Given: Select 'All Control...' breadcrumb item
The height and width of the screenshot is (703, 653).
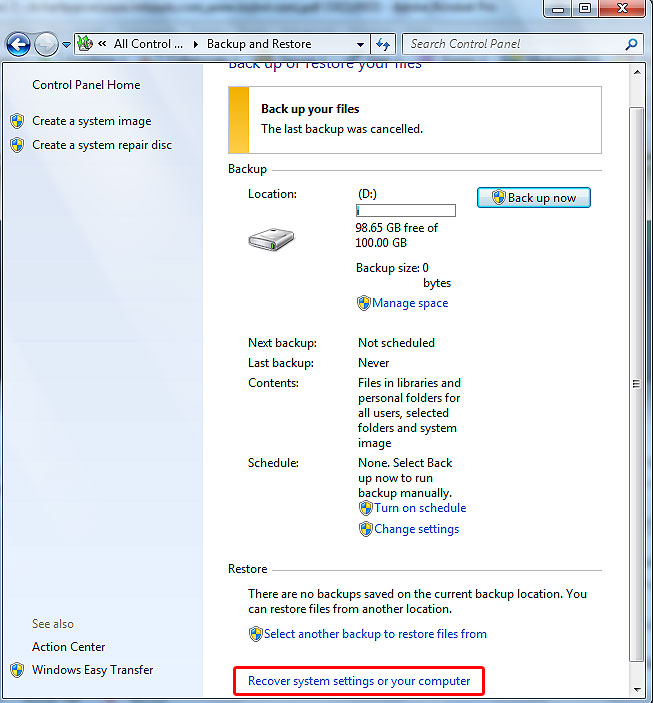Looking at the screenshot, I should coord(148,44).
